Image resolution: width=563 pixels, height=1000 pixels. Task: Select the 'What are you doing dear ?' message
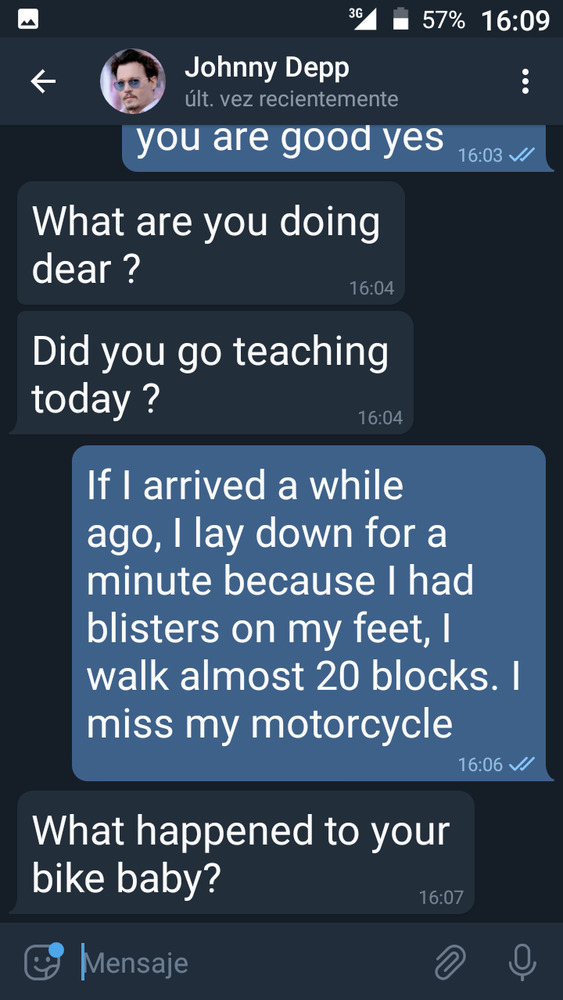click(211, 243)
